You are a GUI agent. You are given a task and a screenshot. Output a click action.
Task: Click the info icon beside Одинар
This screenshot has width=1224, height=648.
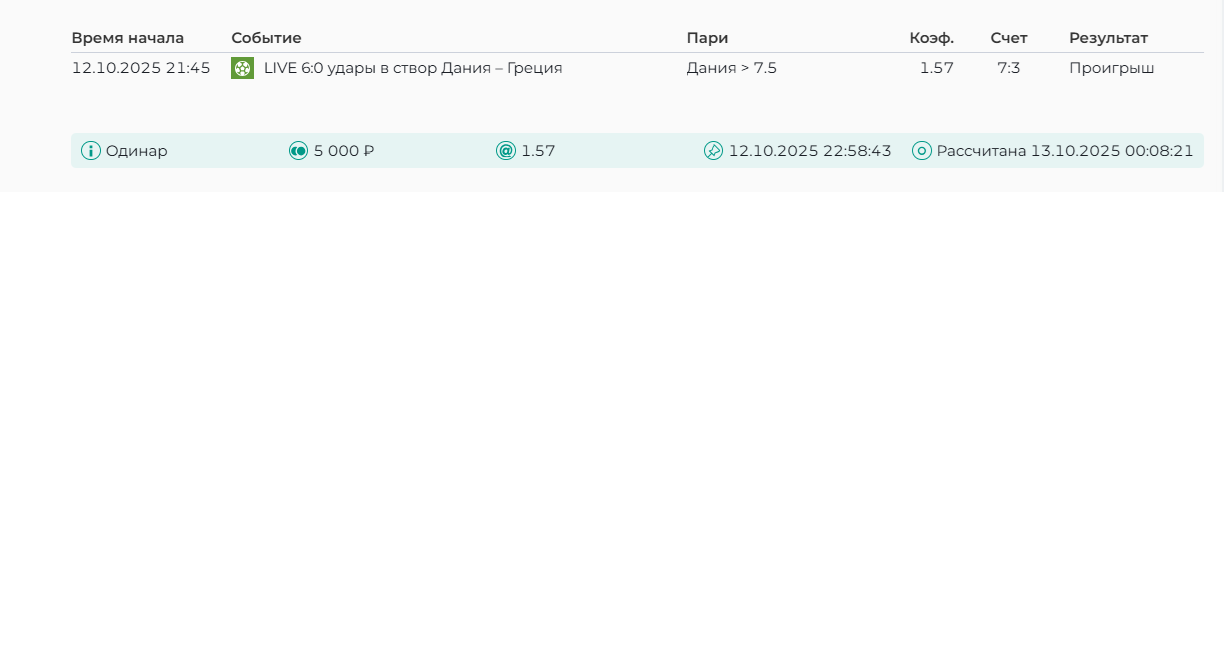[x=91, y=151]
